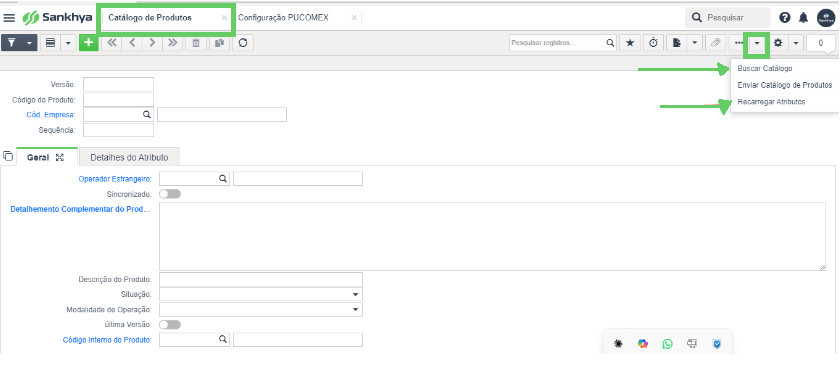Expand the filter dropdown arrow
840x372 pixels.
click(29, 43)
